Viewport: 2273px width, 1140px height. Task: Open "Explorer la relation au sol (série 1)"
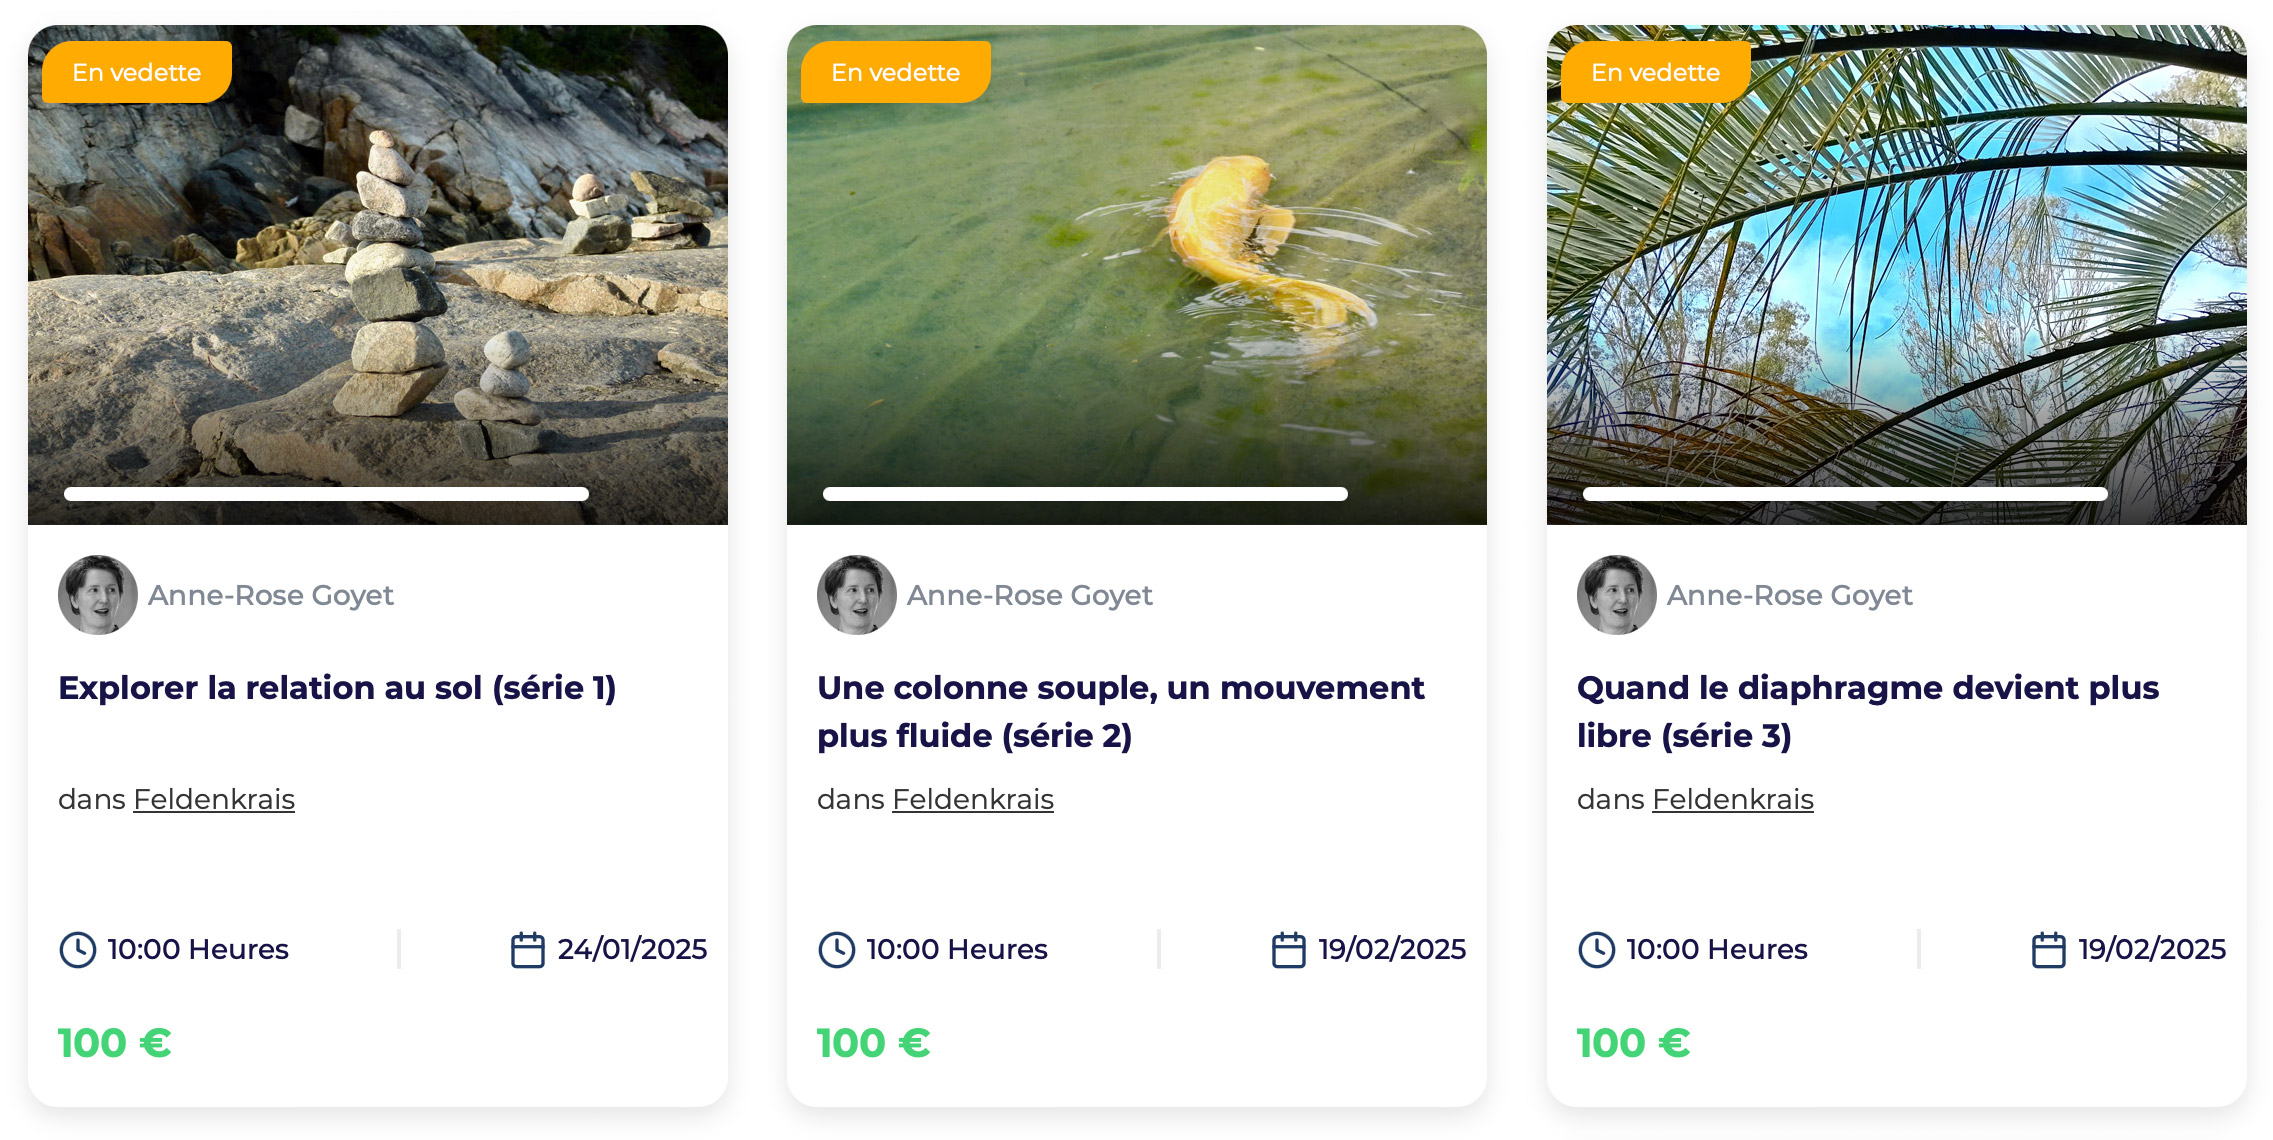[x=337, y=688]
